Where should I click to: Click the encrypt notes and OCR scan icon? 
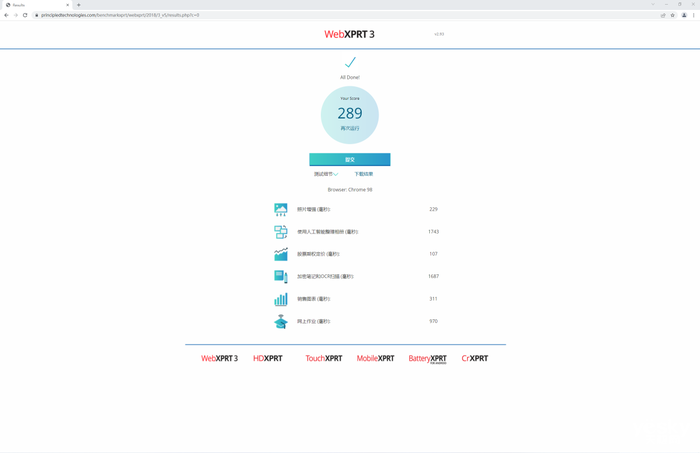click(x=281, y=276)
